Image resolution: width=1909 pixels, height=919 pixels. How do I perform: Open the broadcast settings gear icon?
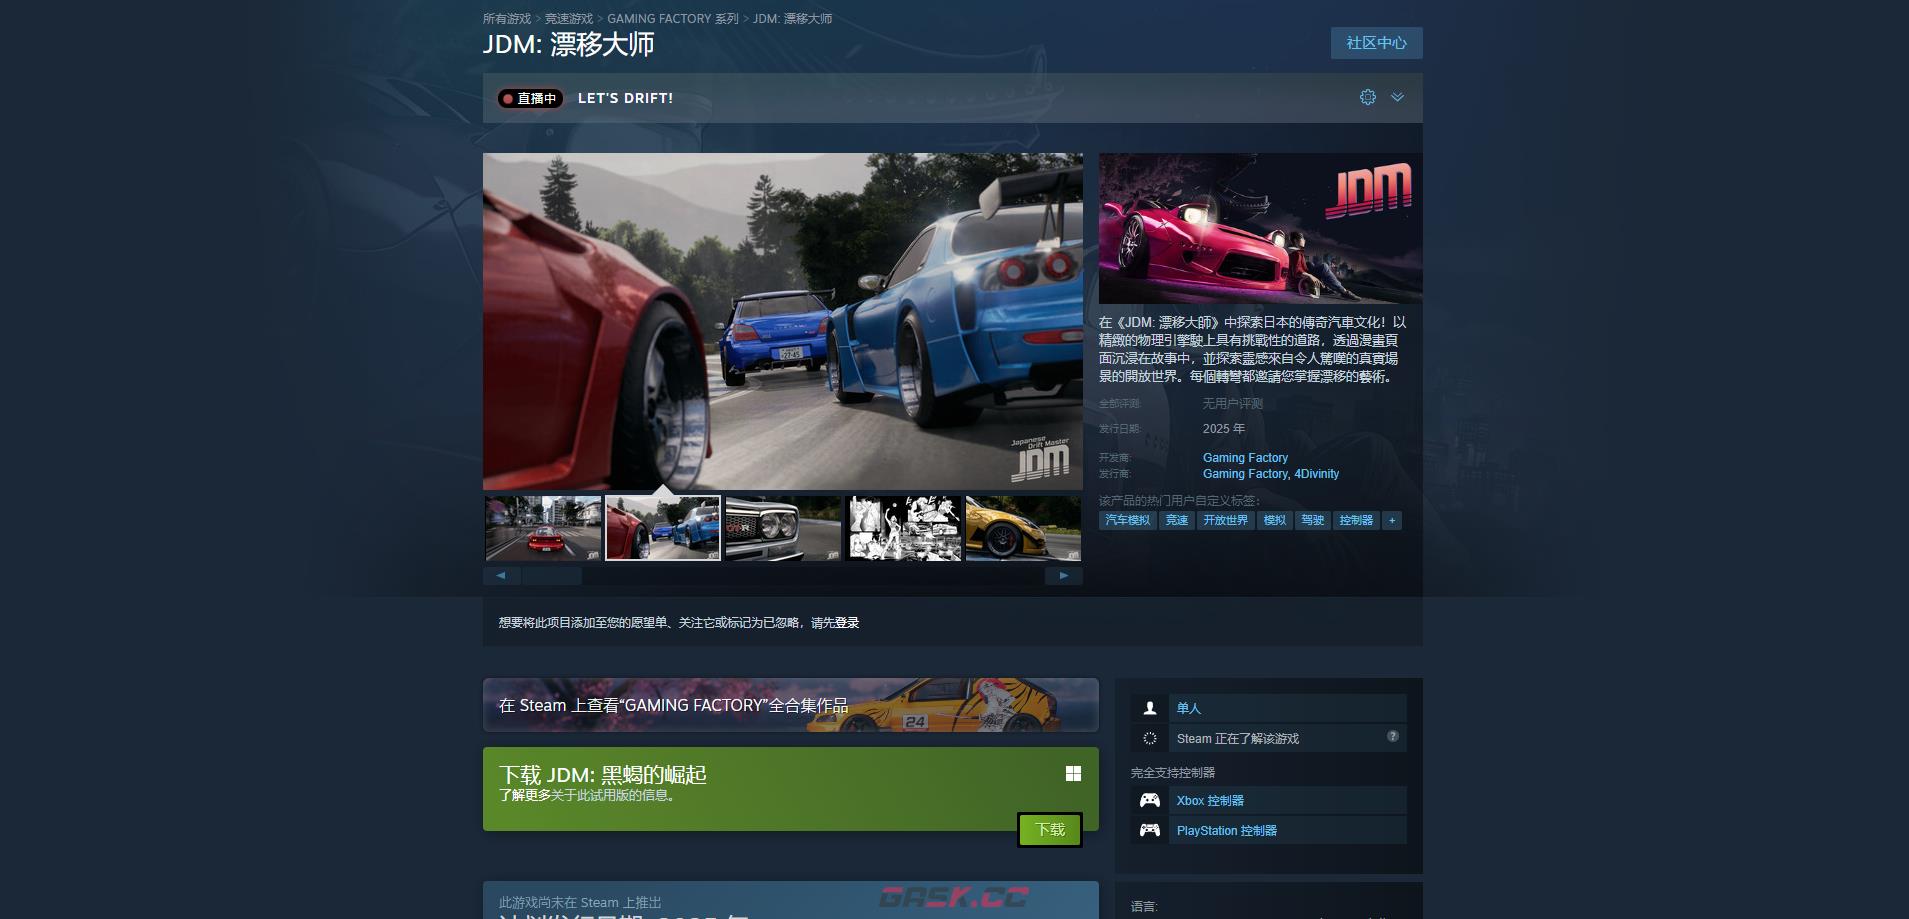pos(1368,97)
